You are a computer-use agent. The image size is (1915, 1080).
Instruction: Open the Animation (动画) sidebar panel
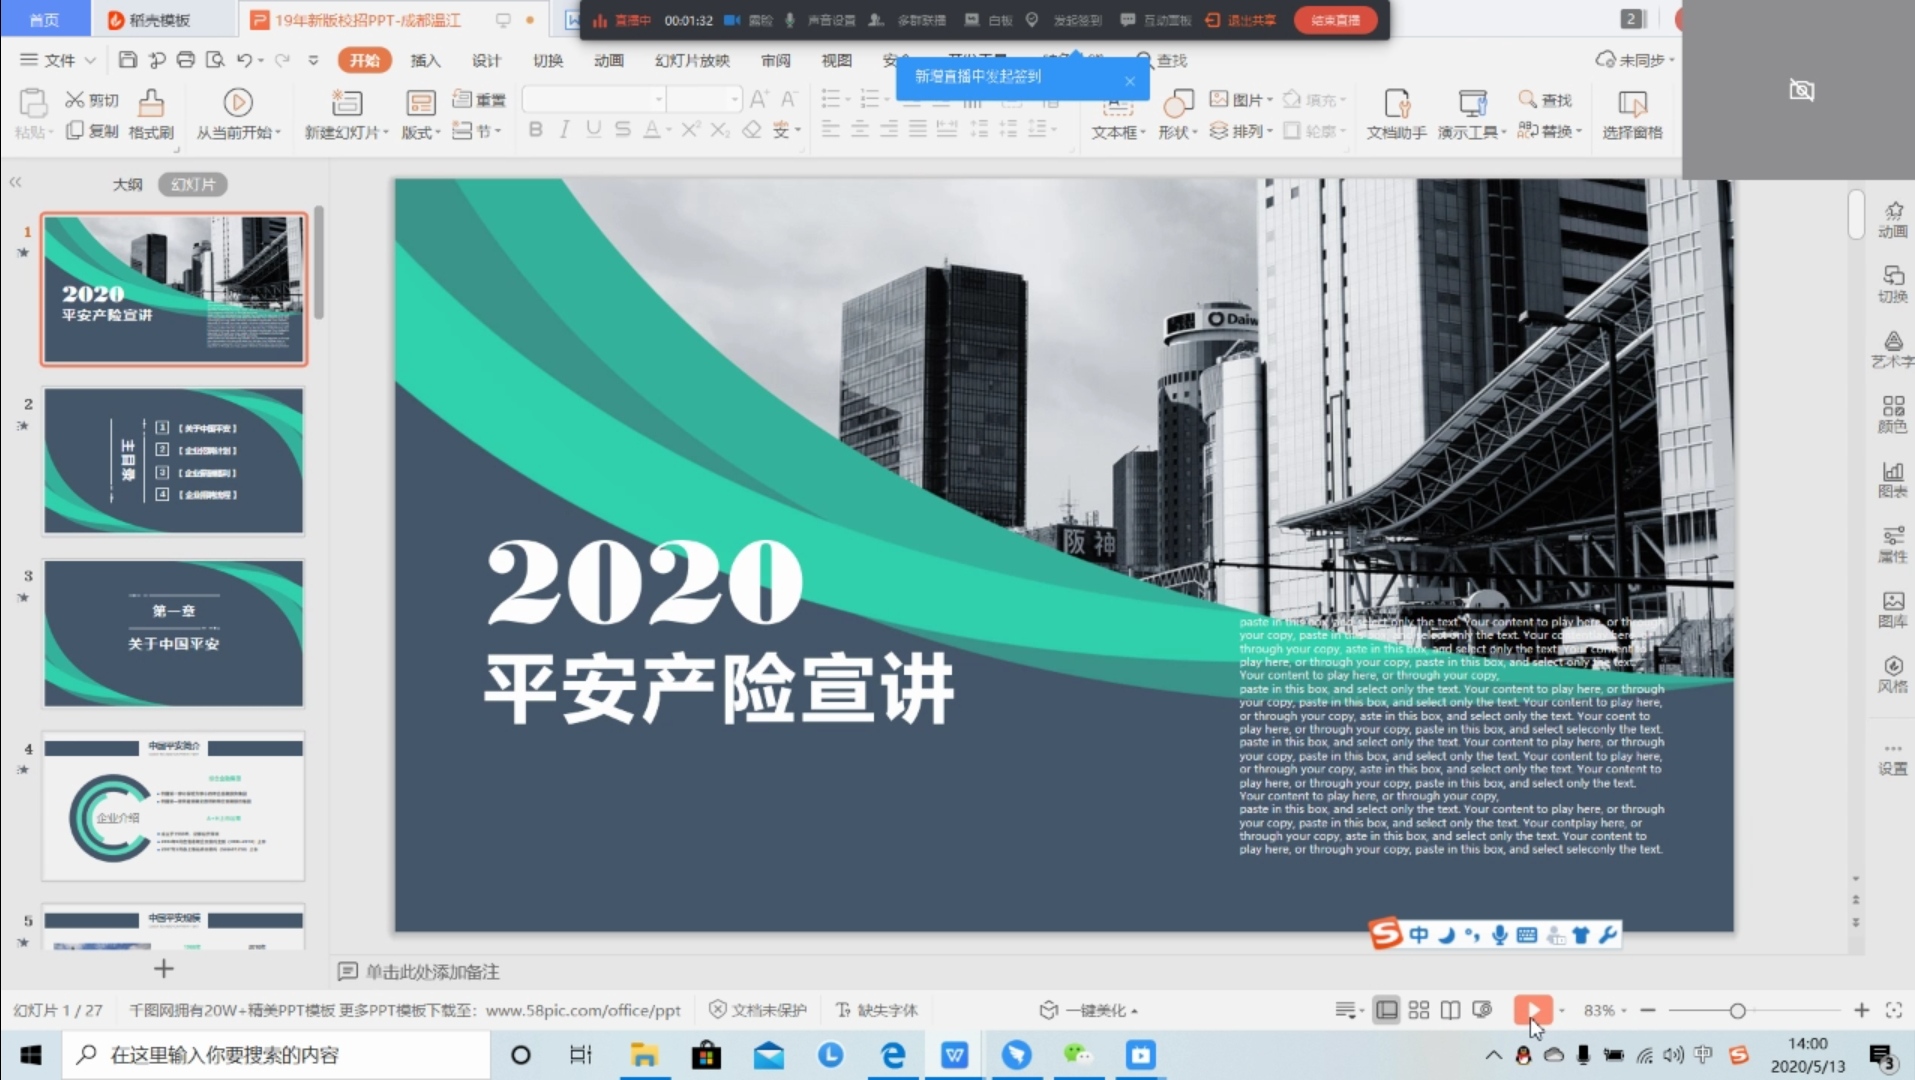(1892, 219)
